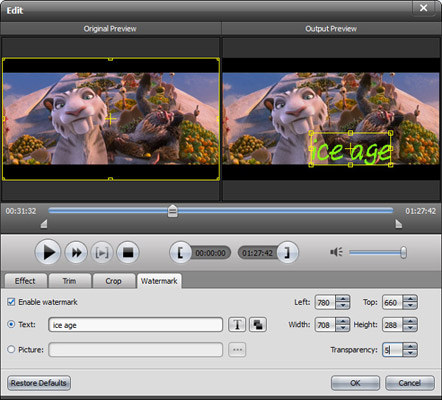Decrease the watermark Height value
The height and width of the screenshot is (400, 442).
click(x=410, y=328)
